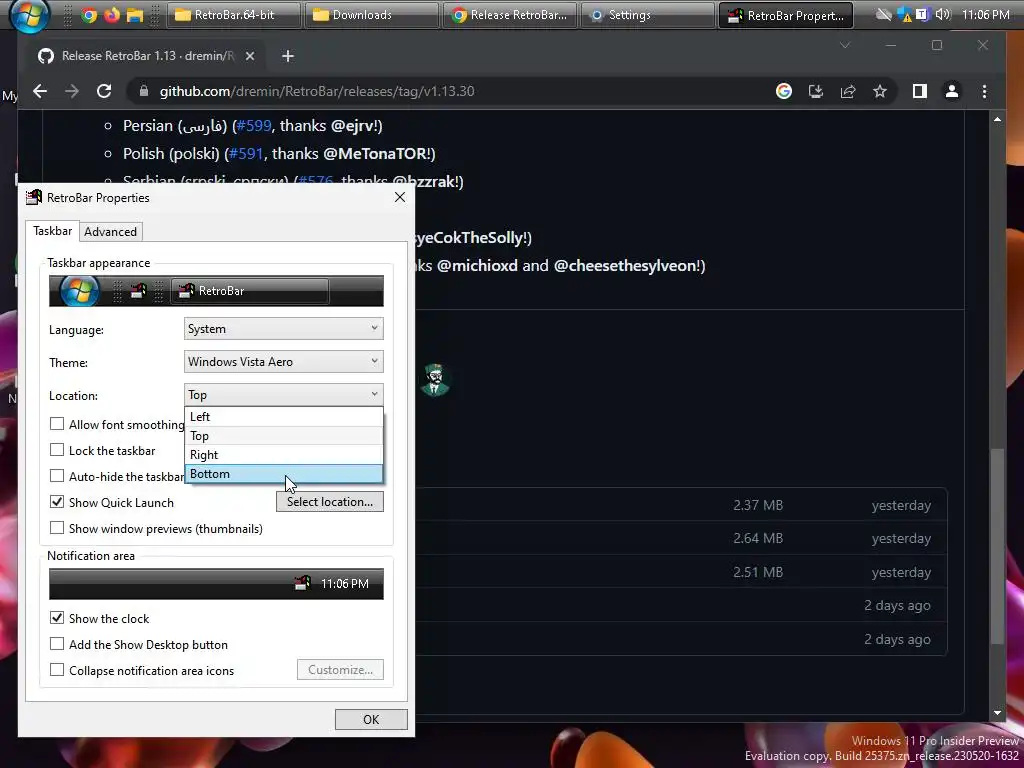Switch to the Advanced tab
The height and width of the screenshot is (768, 1024).
click(110, 232)
